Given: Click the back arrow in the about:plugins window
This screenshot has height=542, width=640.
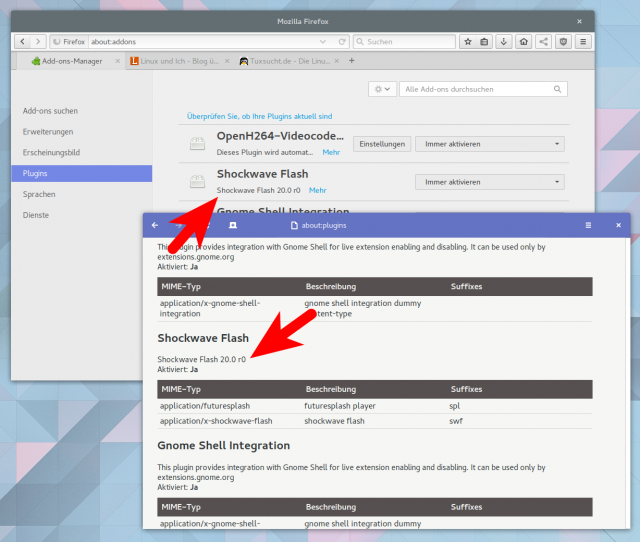Looking at the screenshot, I should point(155,225).
